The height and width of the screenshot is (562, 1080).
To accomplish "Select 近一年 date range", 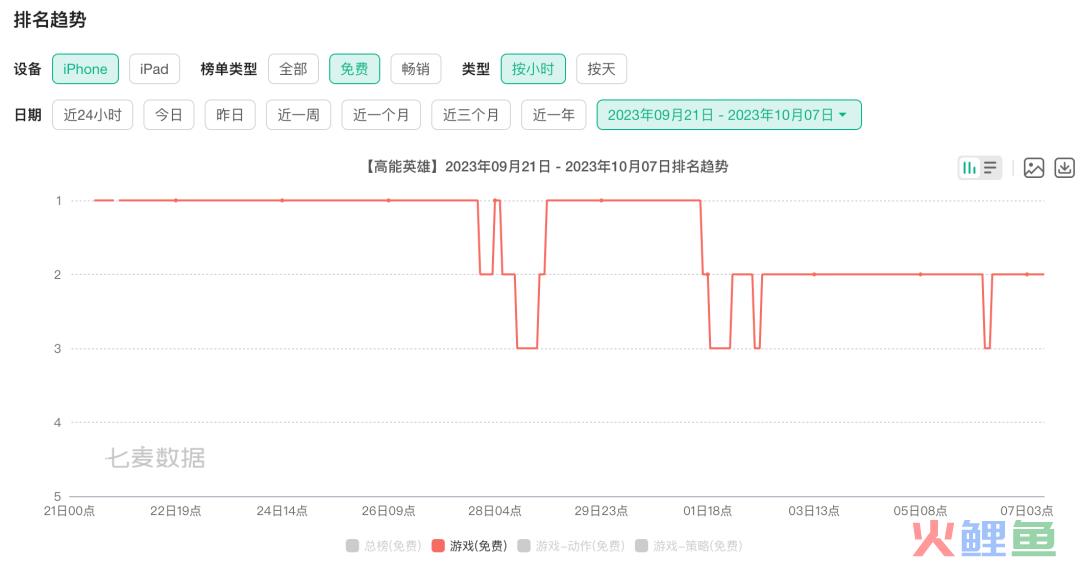I will click(x=554, y=114).
